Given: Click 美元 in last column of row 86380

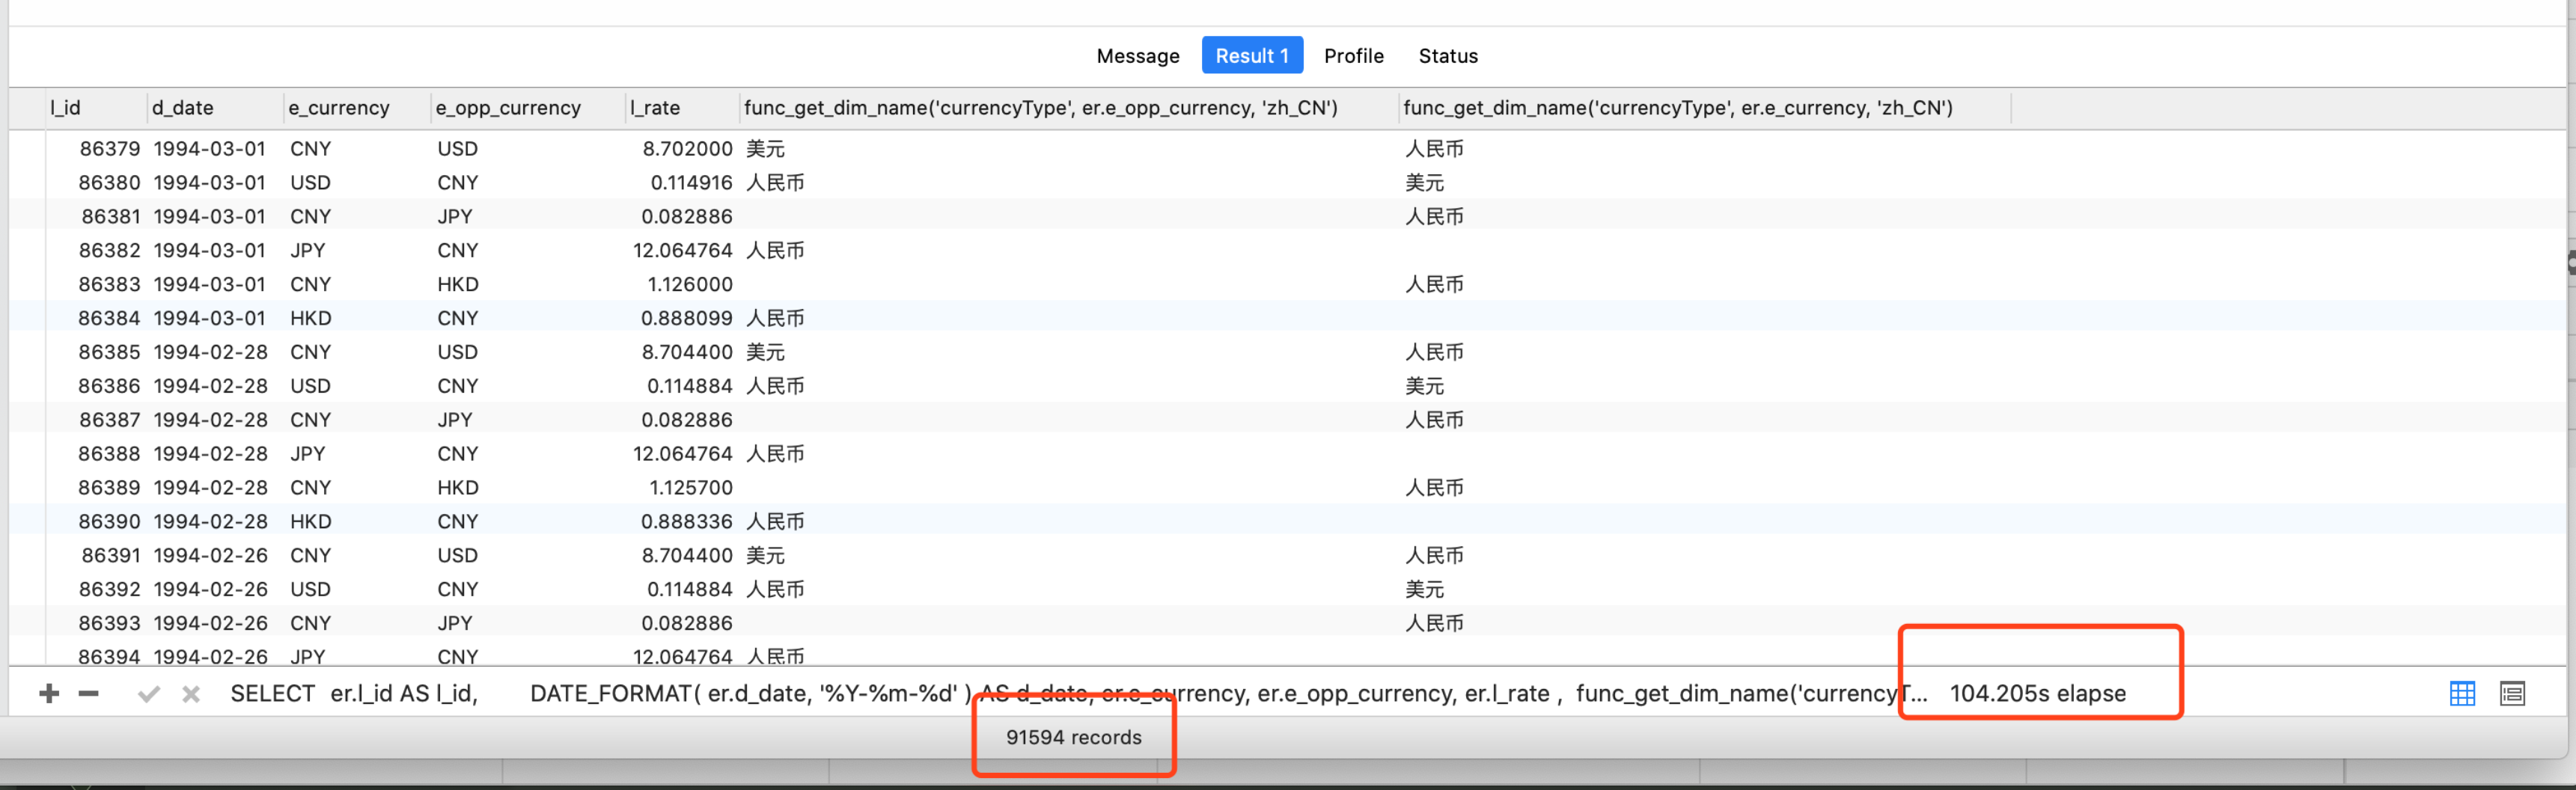Looking at the screenshot, I should click(x=1424, y=183).
